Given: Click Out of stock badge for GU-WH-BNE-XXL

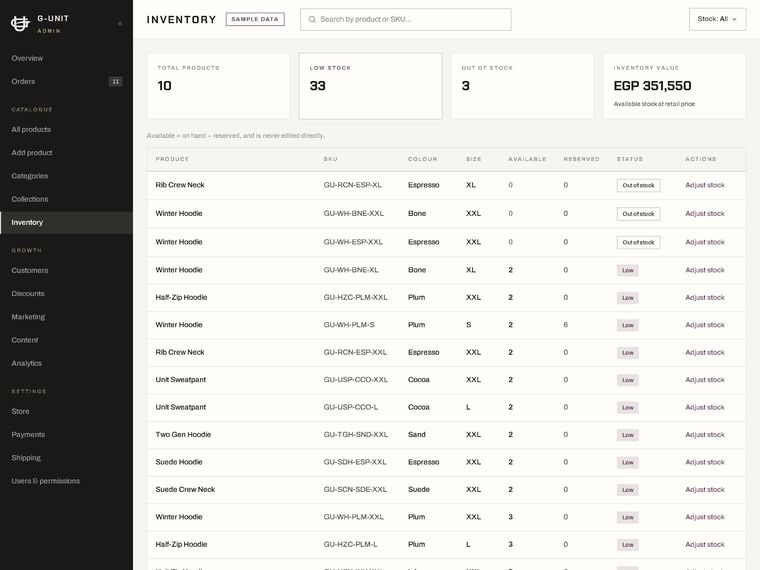Looking at the screenshot, I should click(638, 214).
